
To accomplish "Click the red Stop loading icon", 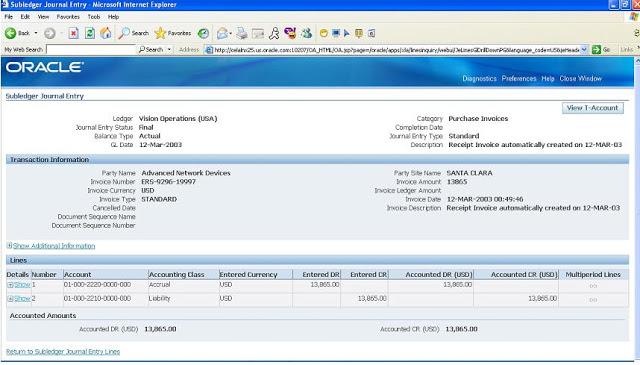I will (73, 33).
